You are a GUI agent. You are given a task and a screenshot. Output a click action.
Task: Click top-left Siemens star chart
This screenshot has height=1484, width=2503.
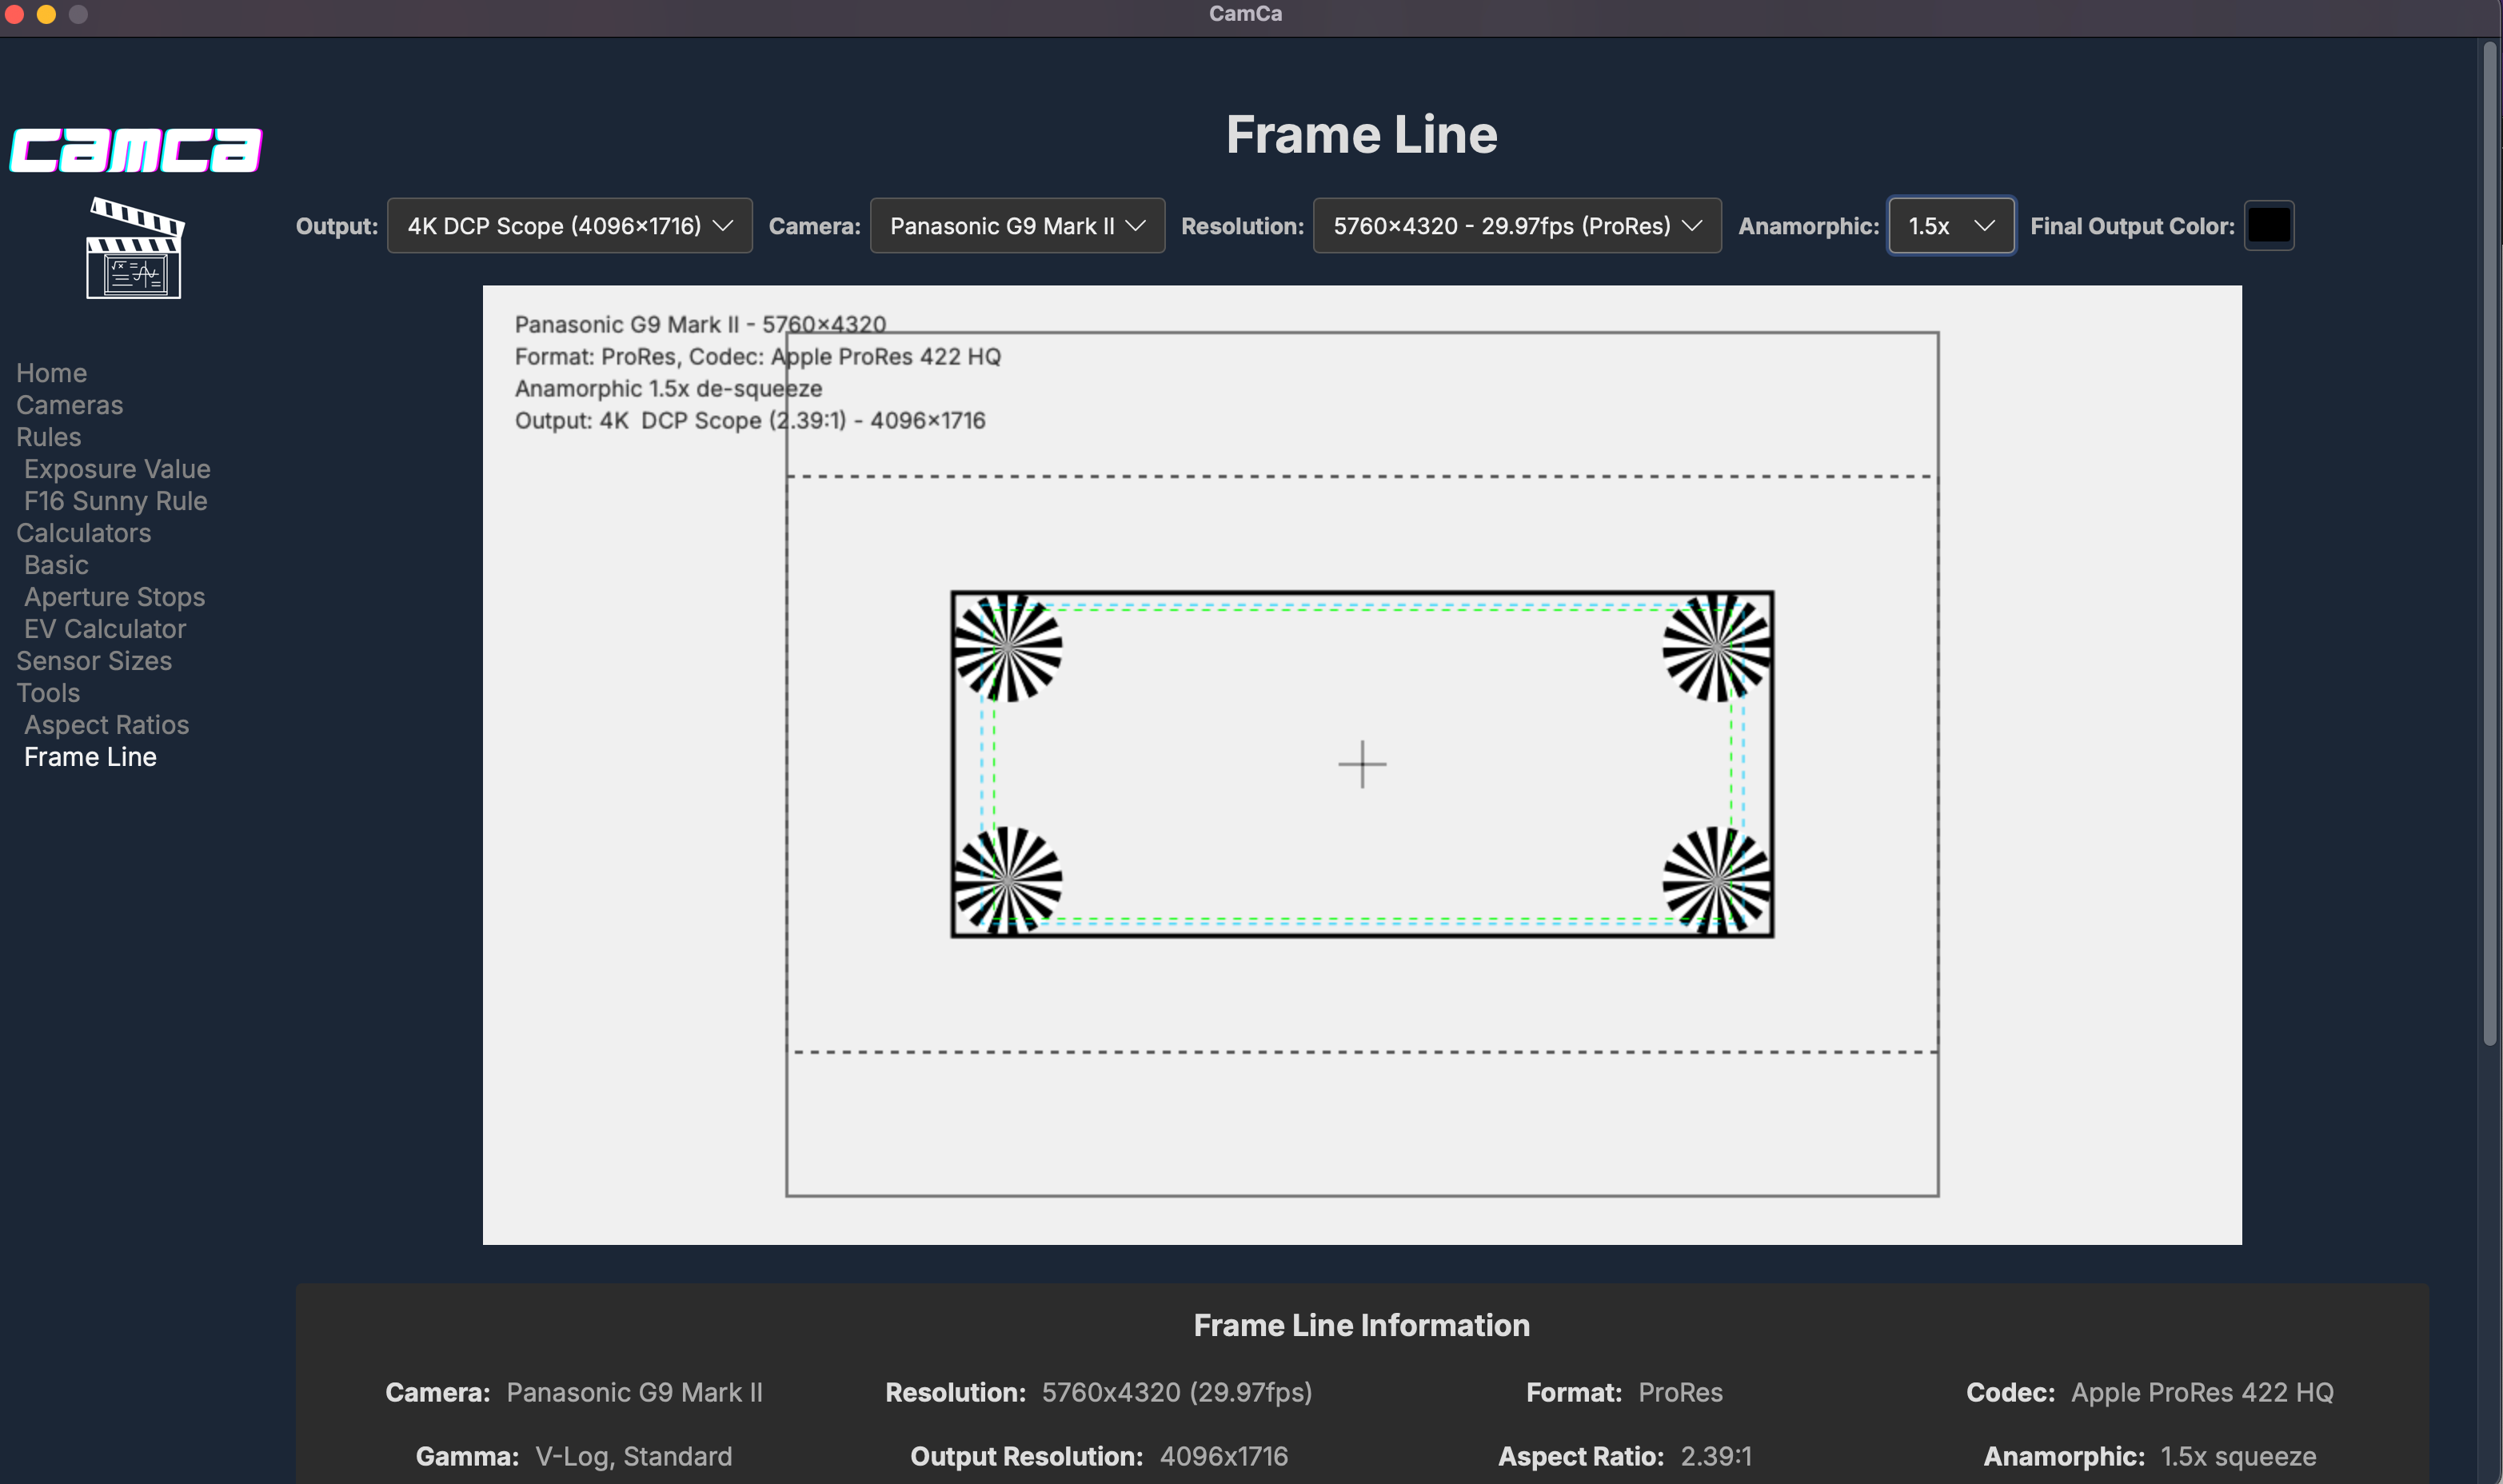click(1008, 648)
